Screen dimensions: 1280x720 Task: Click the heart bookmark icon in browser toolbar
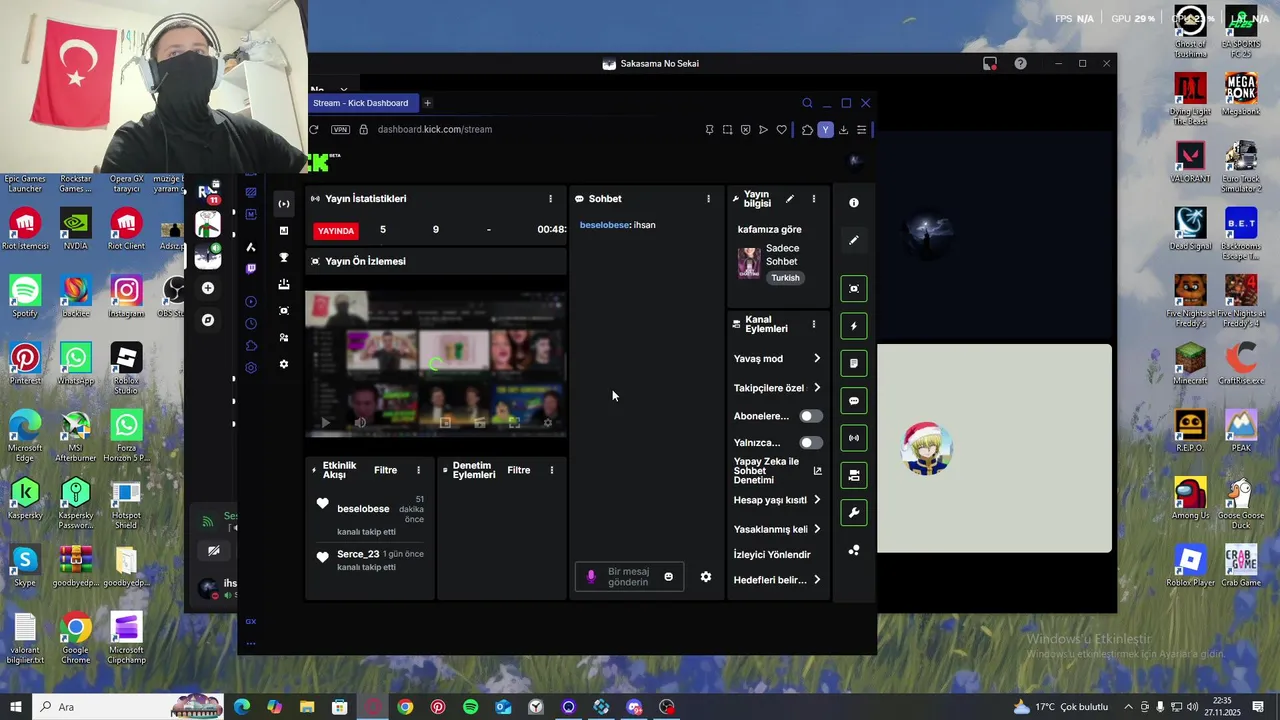pyautogui.click(x=782, y=130)
